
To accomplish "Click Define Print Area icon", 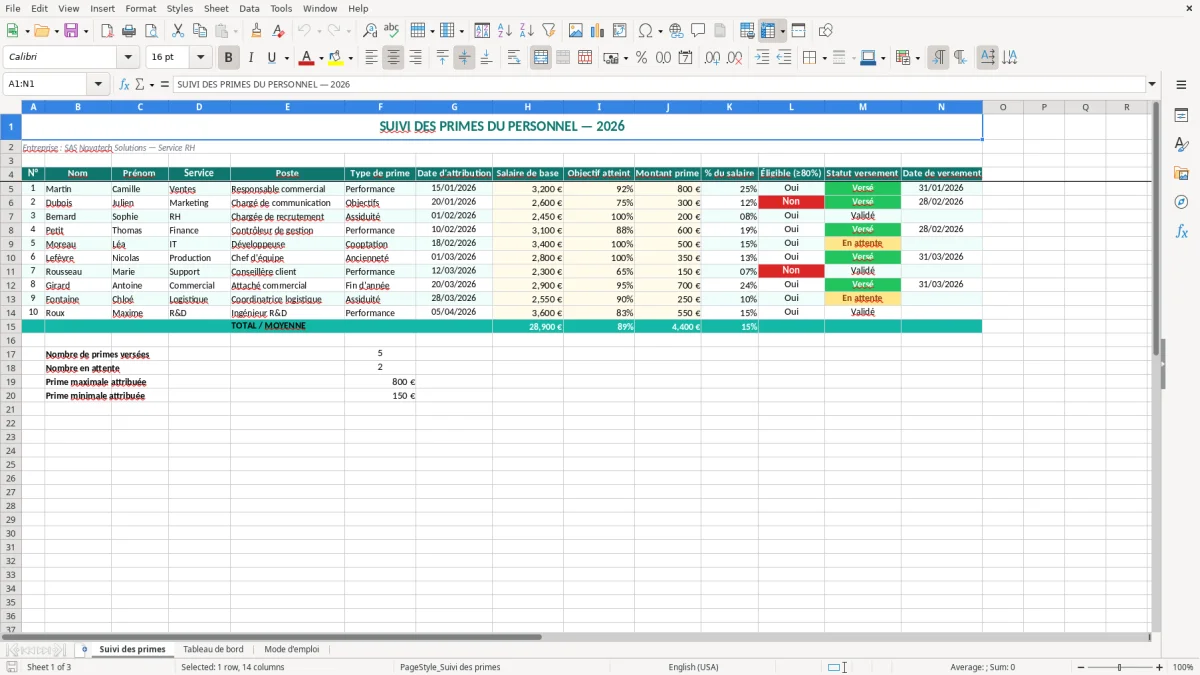I will point(747,31).
